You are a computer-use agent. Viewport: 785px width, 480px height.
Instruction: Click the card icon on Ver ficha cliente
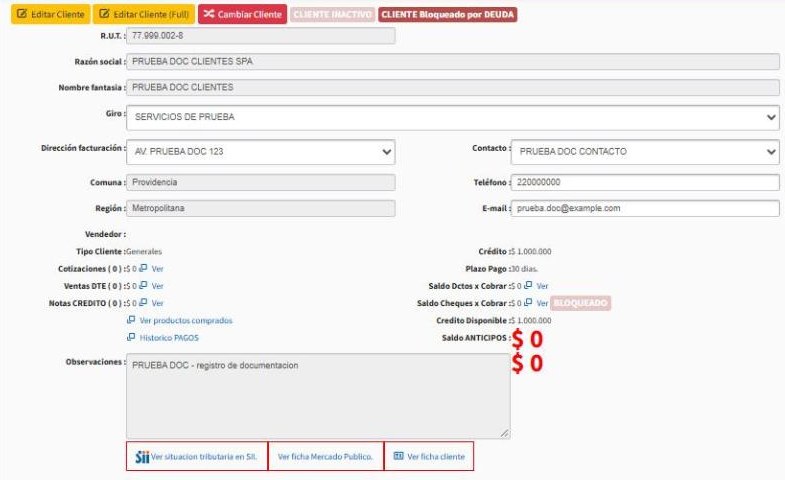coord(399,456)
